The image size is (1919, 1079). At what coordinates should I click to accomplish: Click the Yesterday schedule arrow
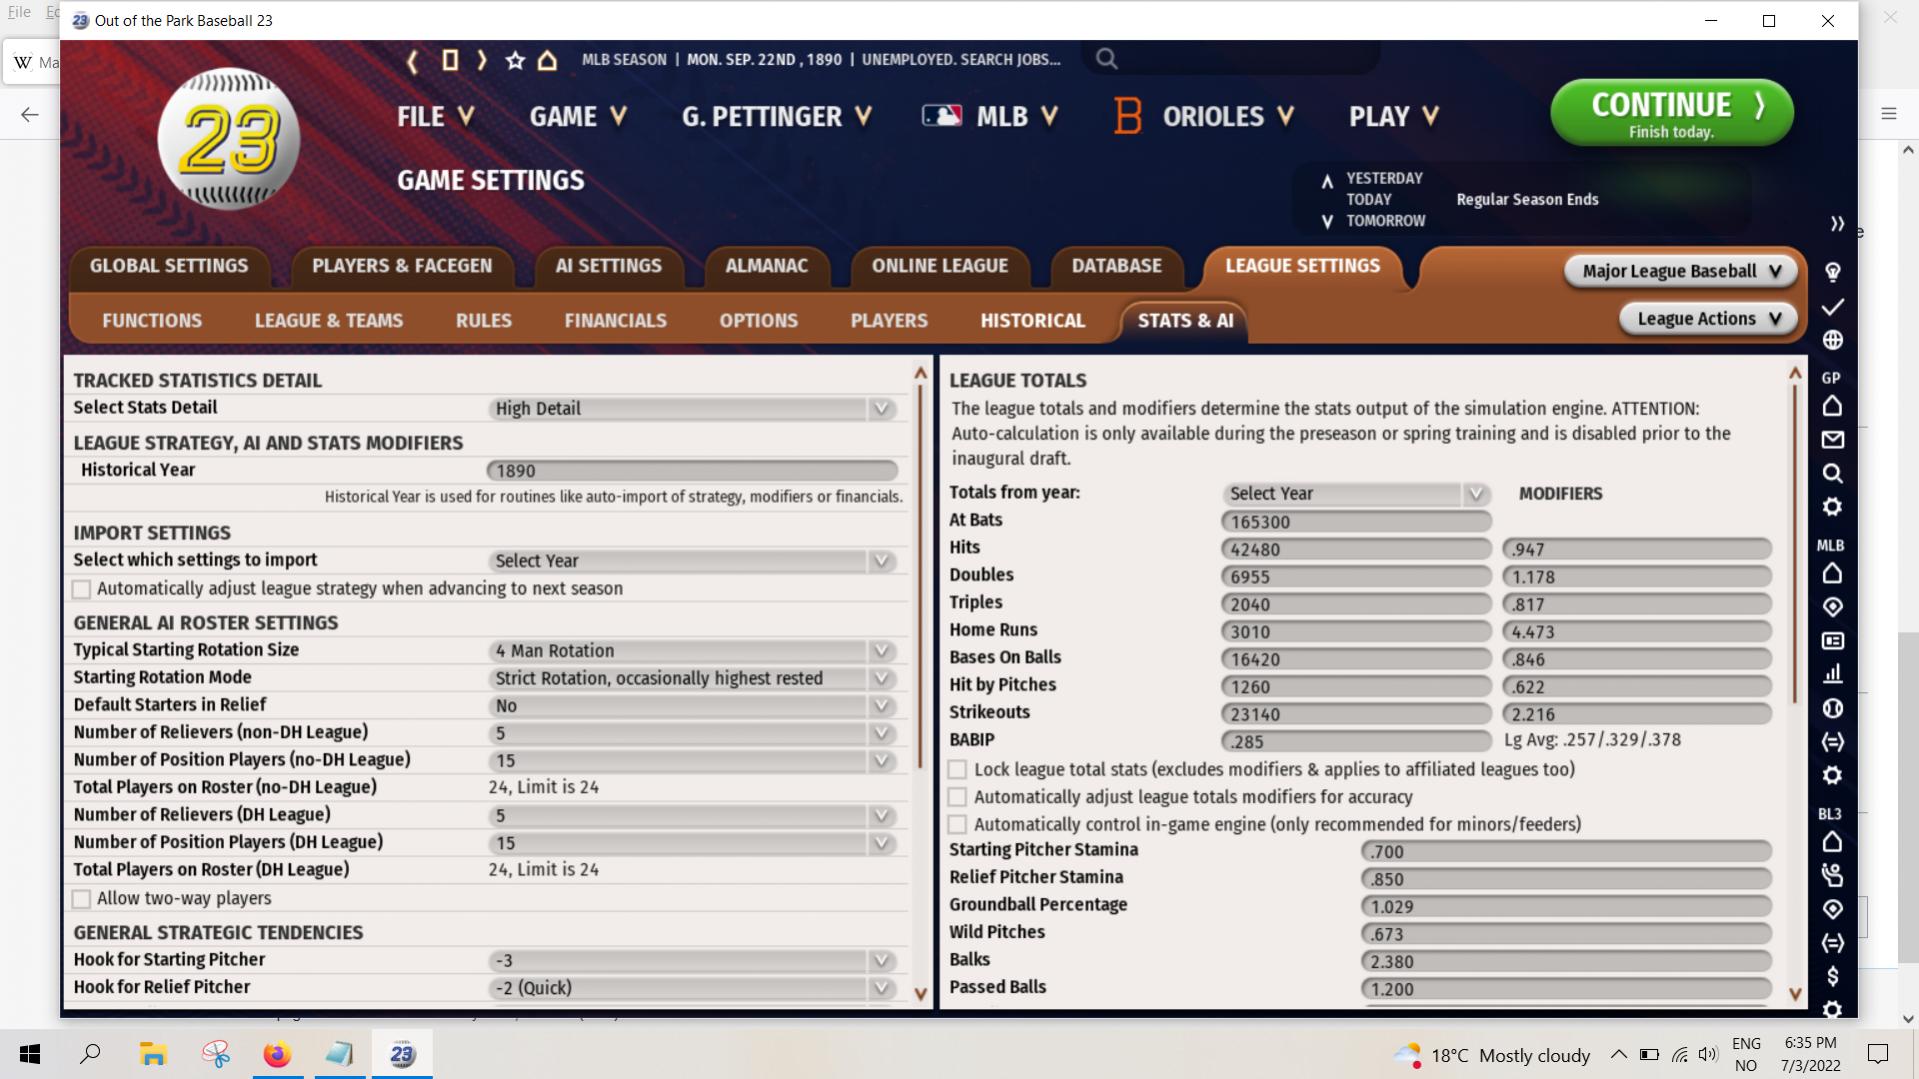[1327, 181]
